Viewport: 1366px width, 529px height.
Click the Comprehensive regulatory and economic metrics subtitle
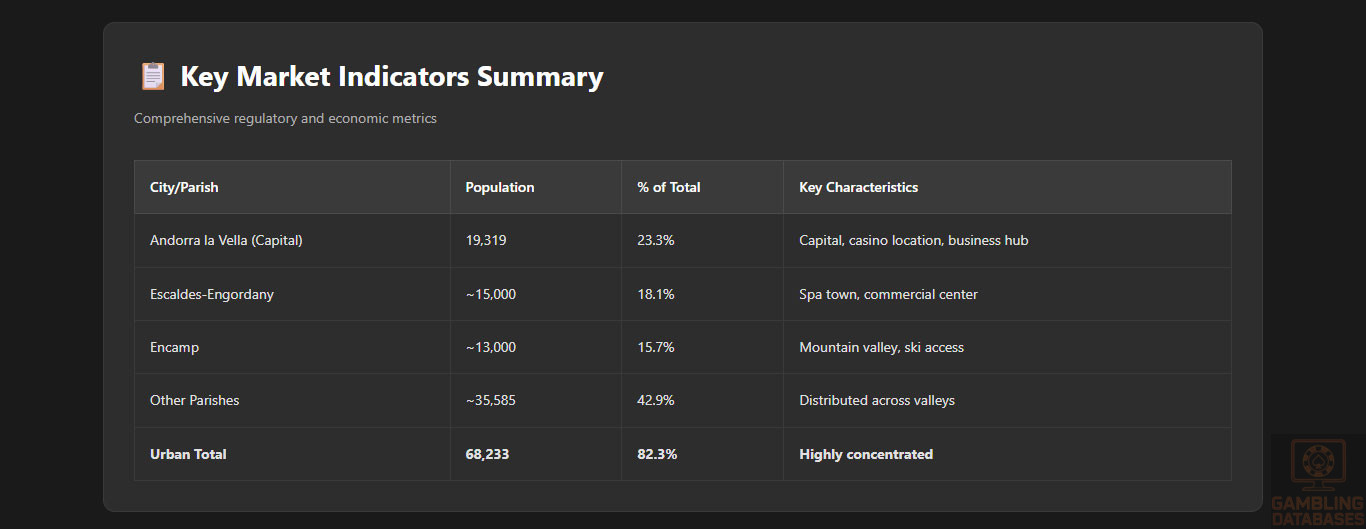(285, 118)
